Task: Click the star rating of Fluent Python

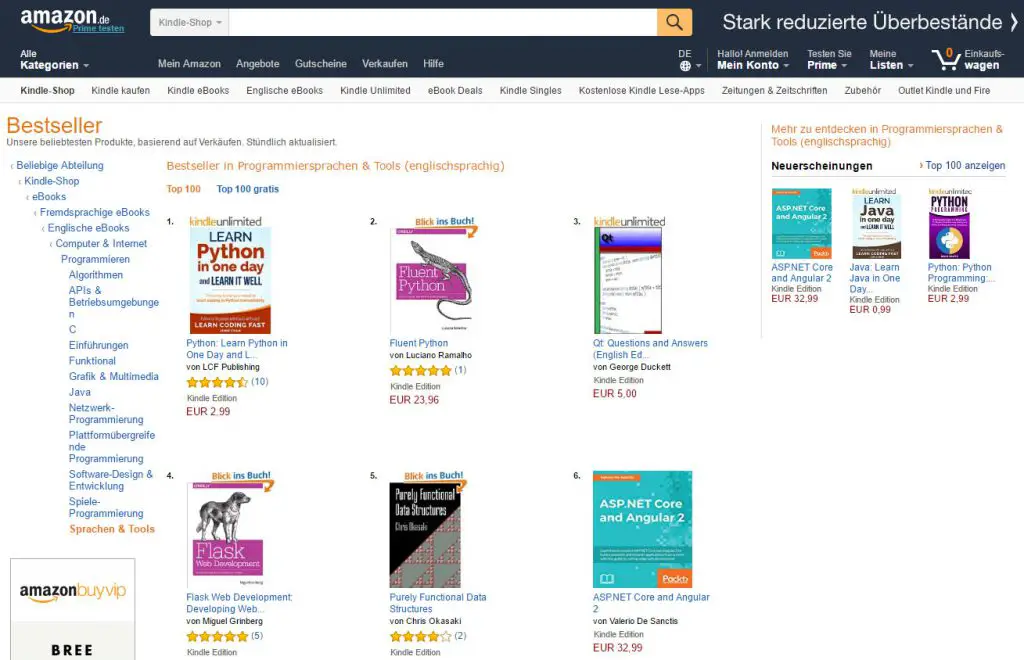Action: coord(420,370)
